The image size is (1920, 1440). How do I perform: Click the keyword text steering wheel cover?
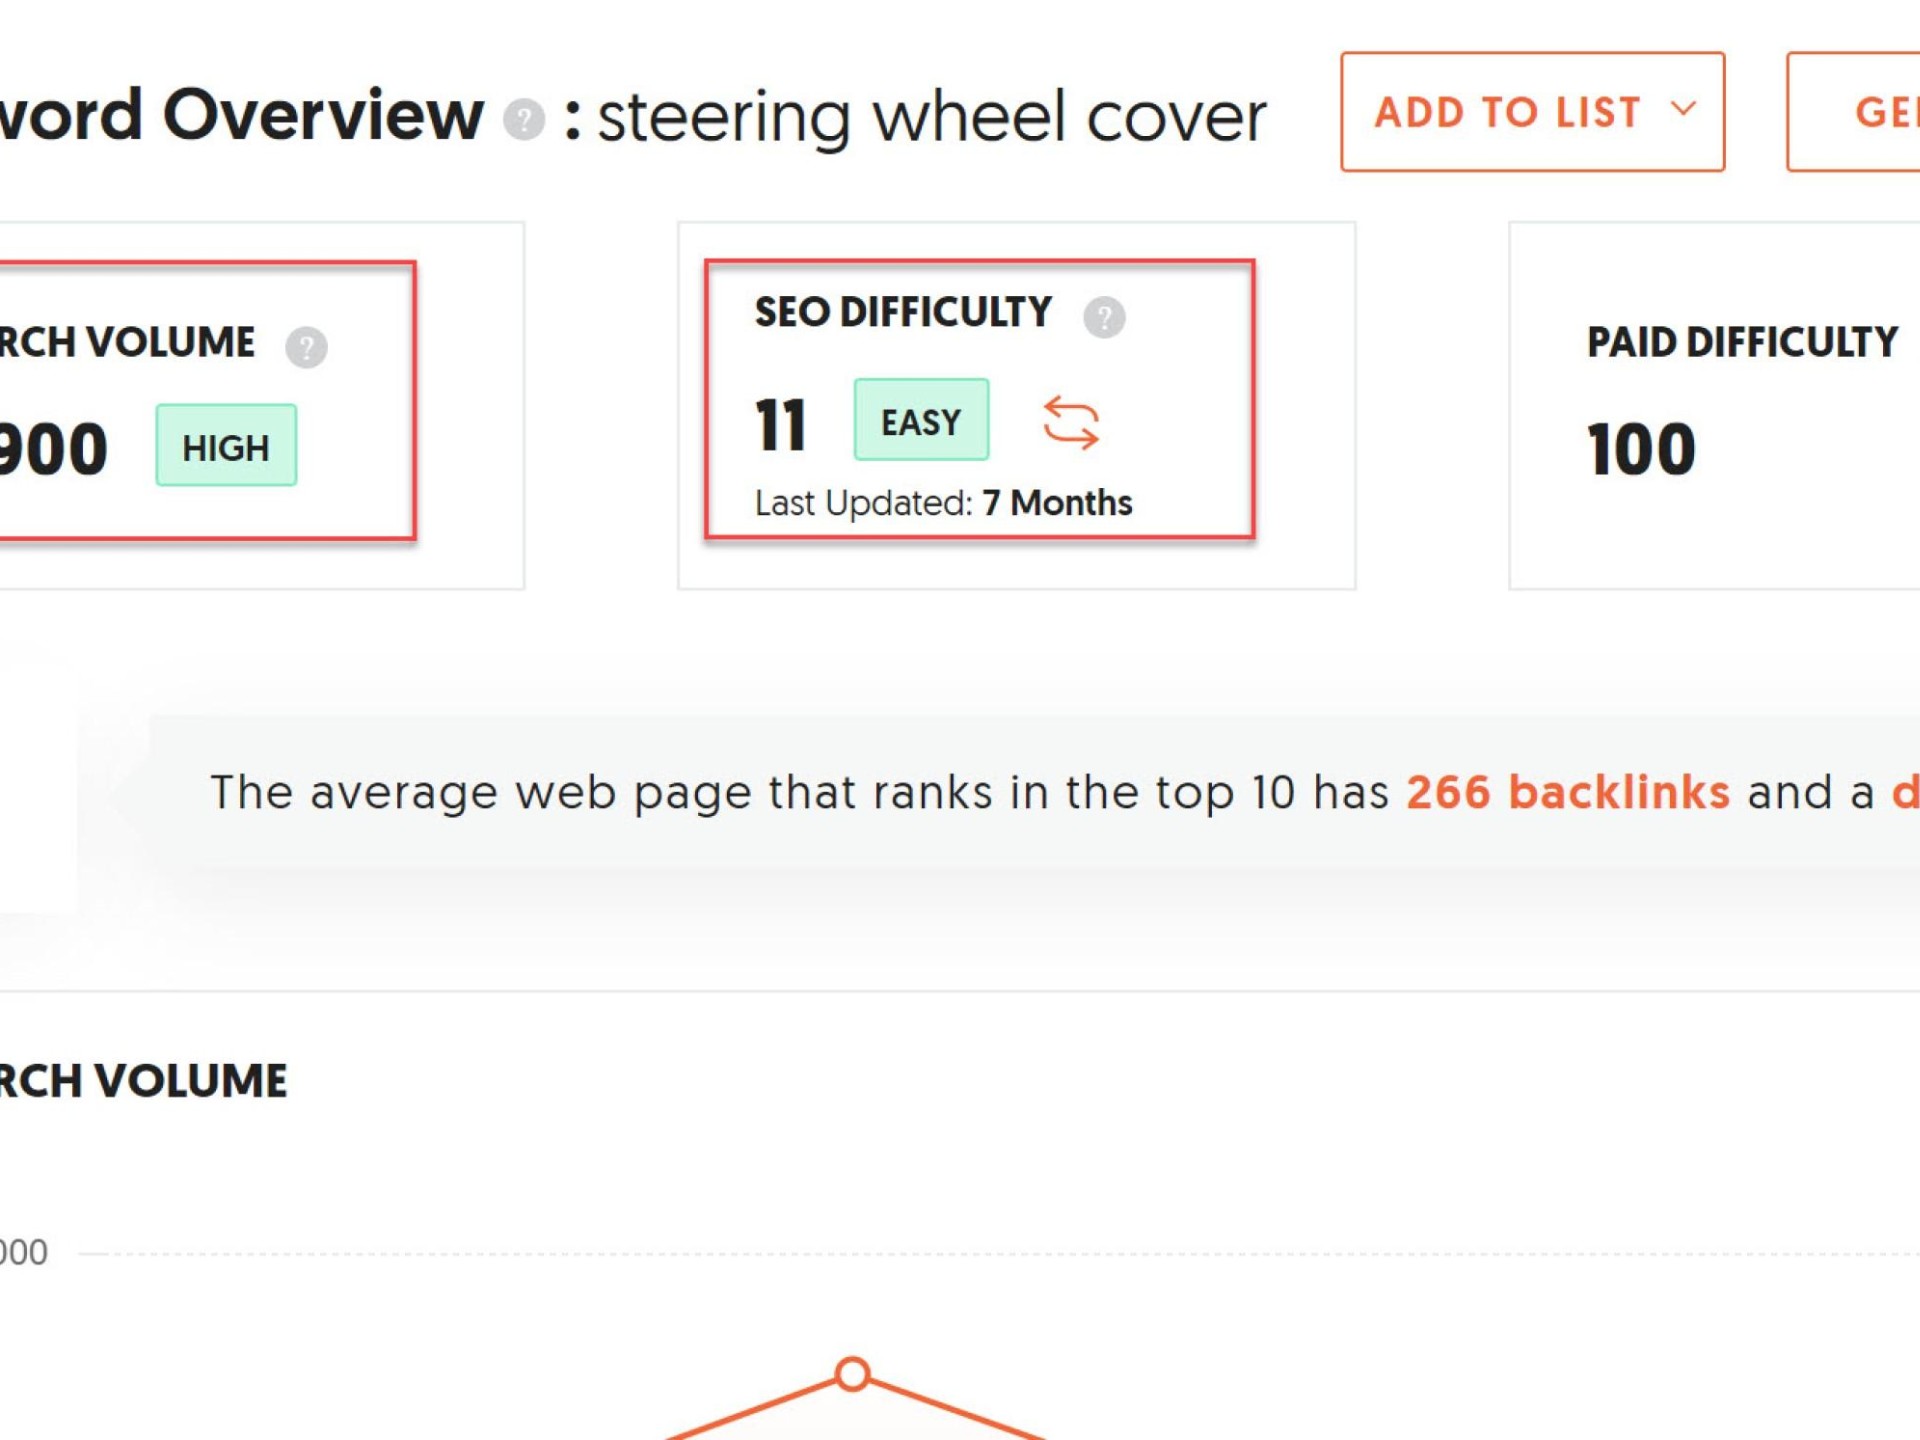(931, 118)
